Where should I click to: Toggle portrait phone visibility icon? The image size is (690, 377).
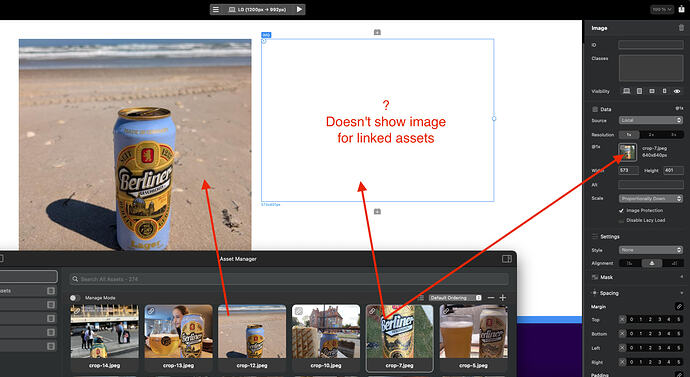tap(664, 91)
